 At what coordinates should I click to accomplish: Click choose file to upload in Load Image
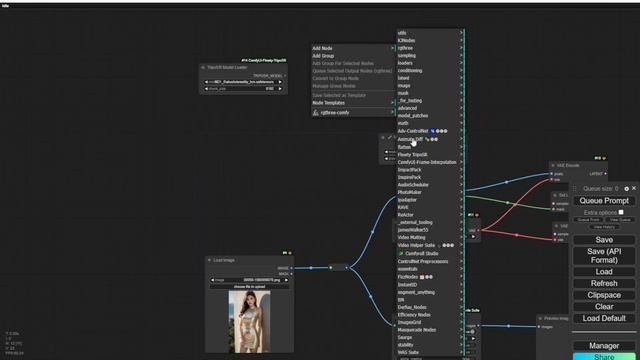tap(249, 287)
